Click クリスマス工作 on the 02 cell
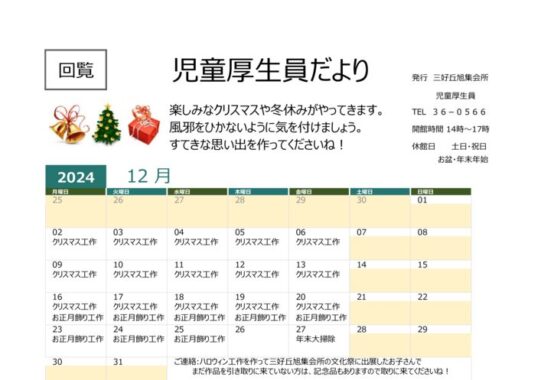The image size is (554, 380). pos(74,242)
